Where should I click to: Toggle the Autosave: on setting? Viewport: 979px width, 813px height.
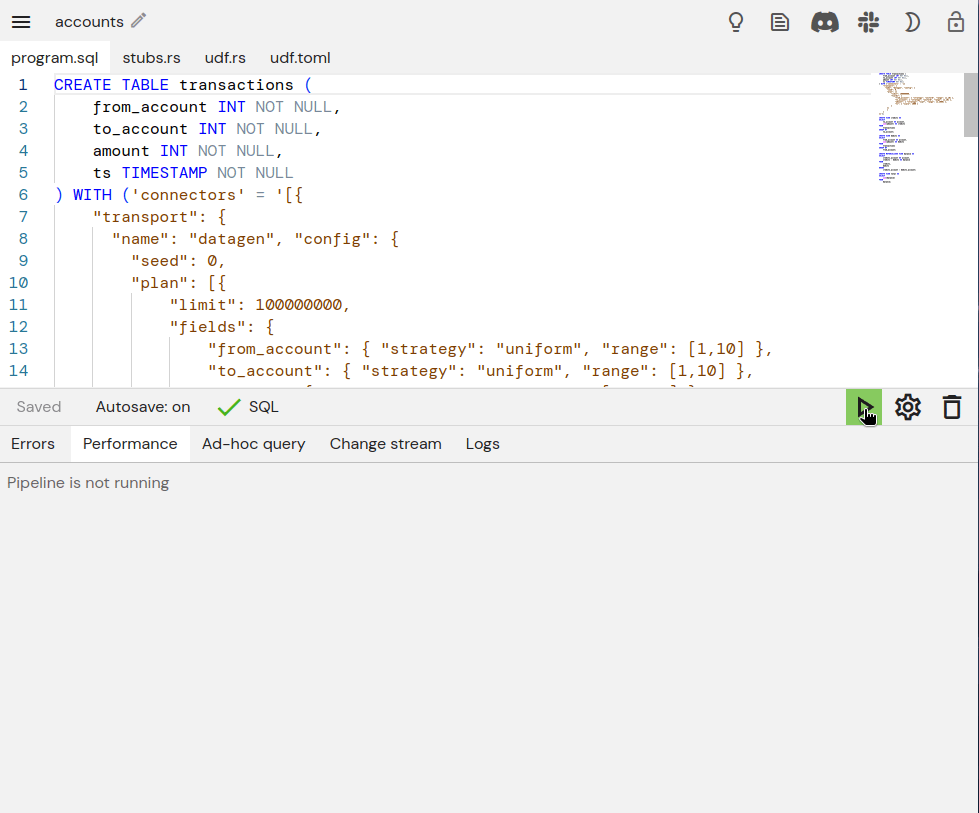click(143, 407)
